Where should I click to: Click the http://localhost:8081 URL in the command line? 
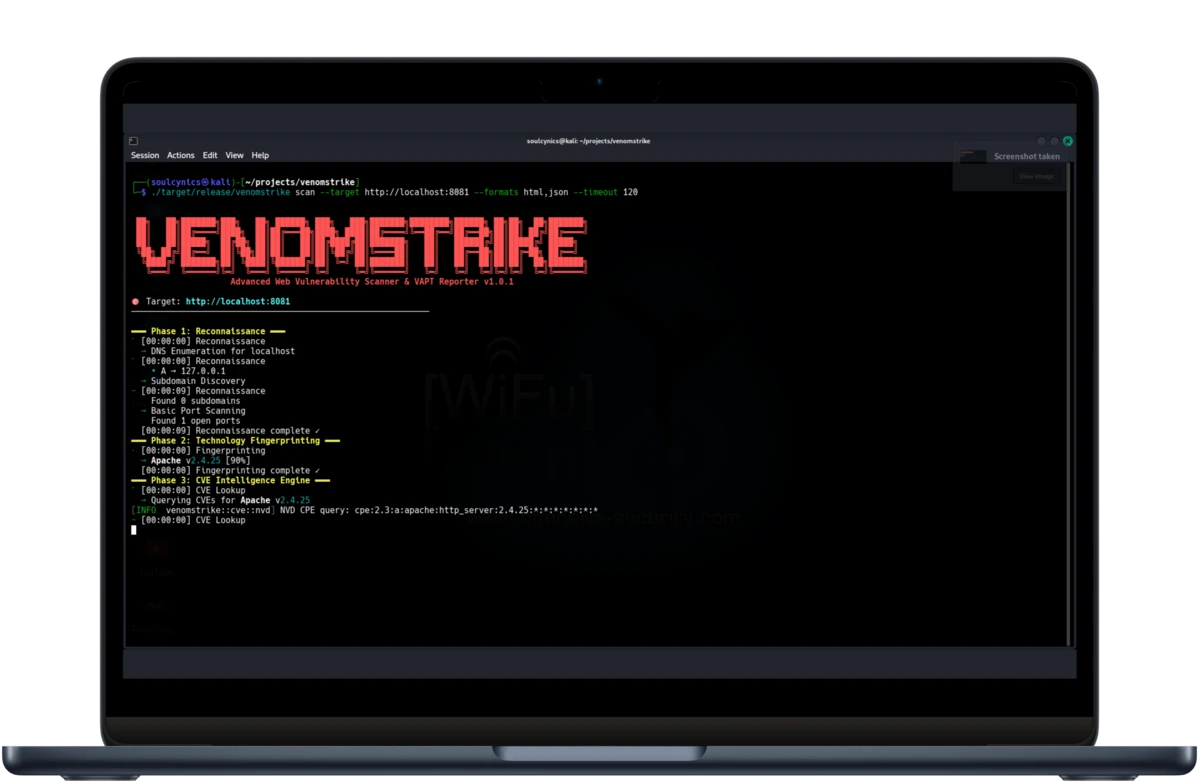coord(417,191)
